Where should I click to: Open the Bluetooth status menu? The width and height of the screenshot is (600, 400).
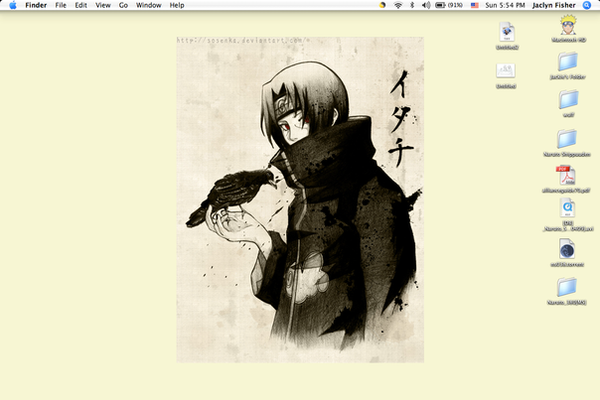(x=412, y=5)
